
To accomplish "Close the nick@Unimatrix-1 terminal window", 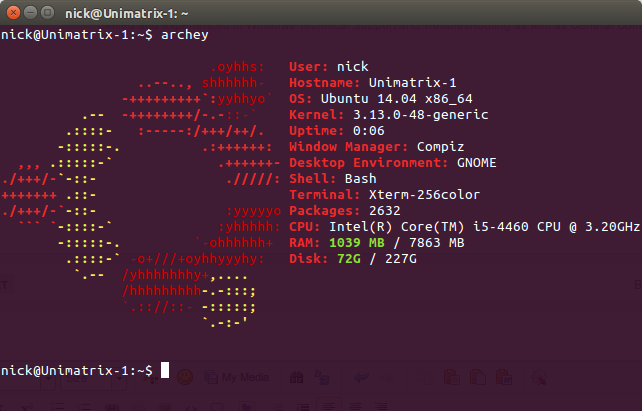I will (x=14, y=13).
